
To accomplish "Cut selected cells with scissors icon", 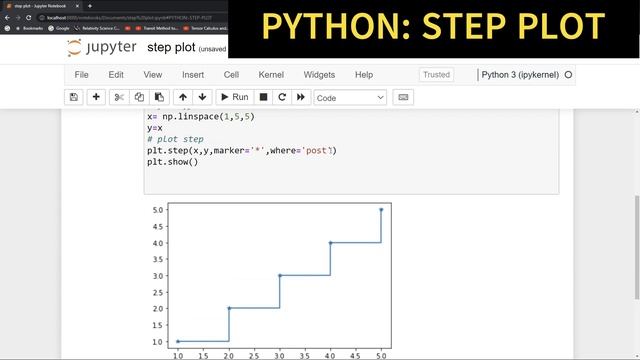I will coord(119,97).
